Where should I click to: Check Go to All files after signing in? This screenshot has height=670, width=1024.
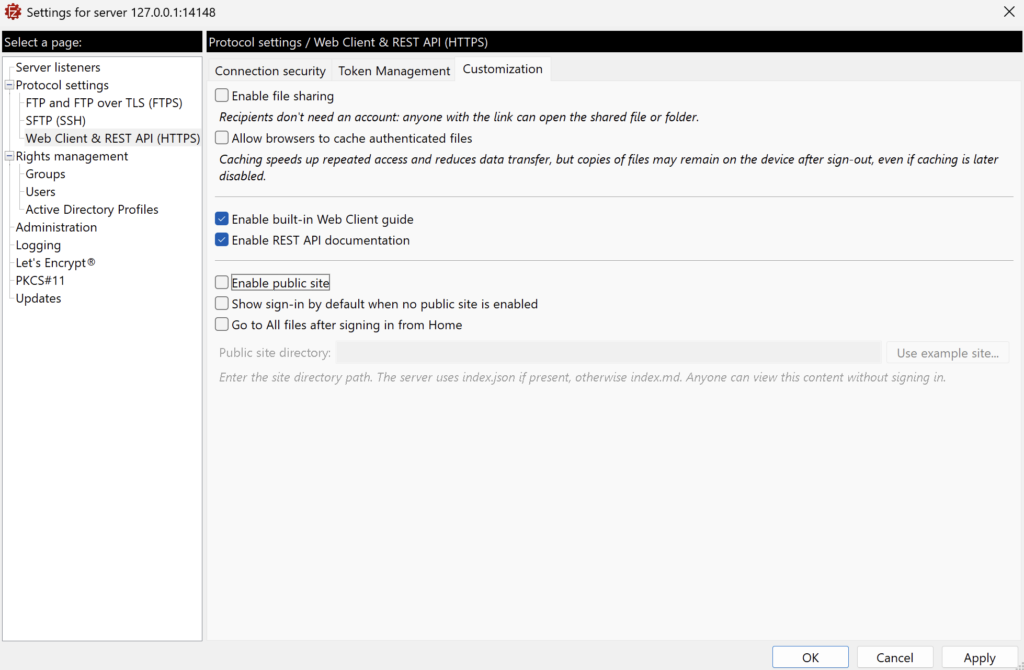tap(222, 325)
